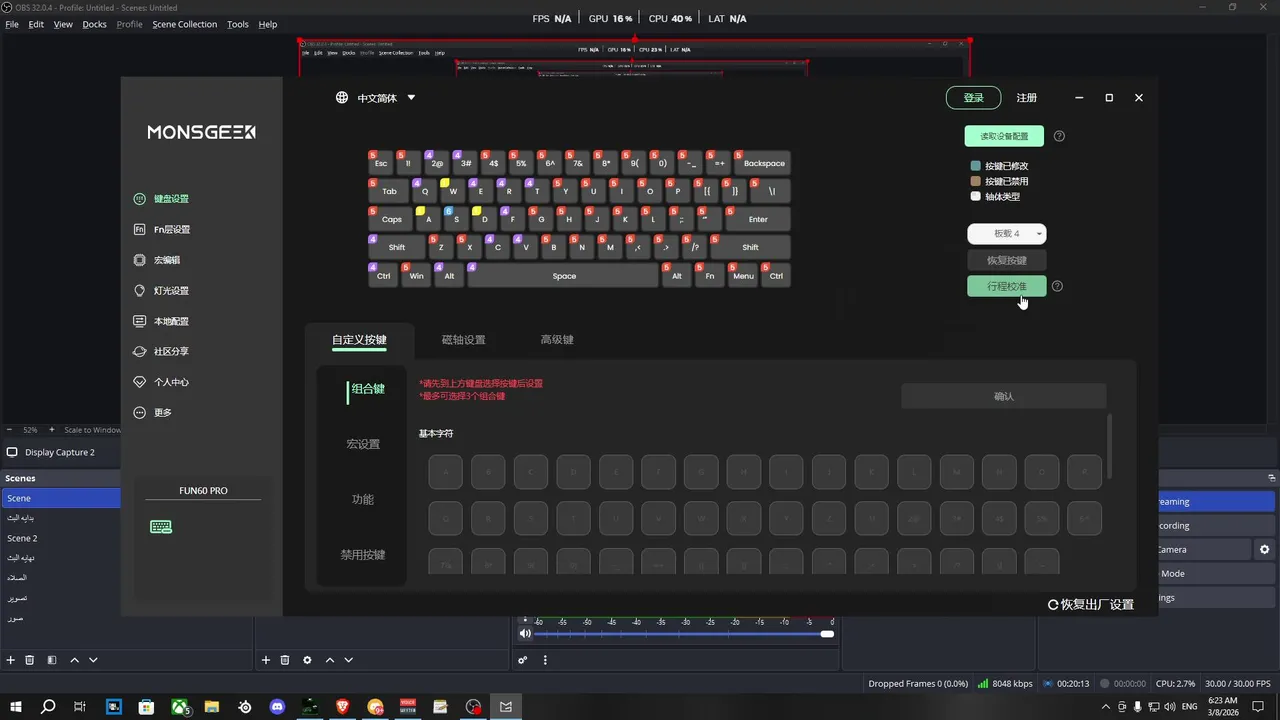
Task: Mute audio with the mixer speaker icon
Action: (525, 634)
